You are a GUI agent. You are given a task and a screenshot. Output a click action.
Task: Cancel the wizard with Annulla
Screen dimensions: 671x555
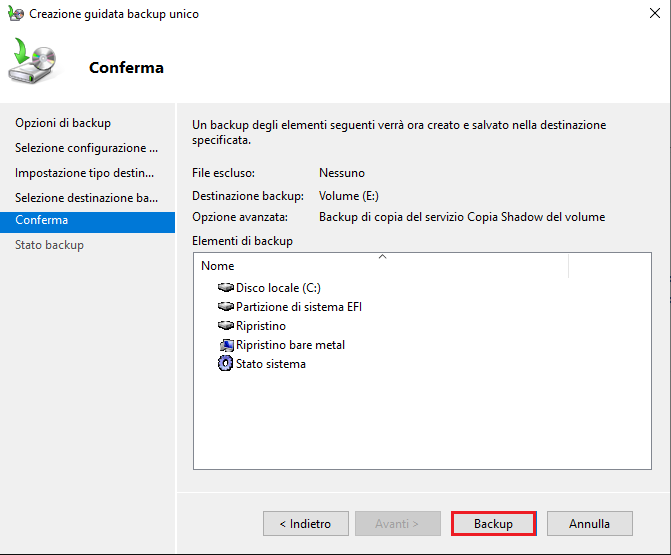[x=589, y=524]
